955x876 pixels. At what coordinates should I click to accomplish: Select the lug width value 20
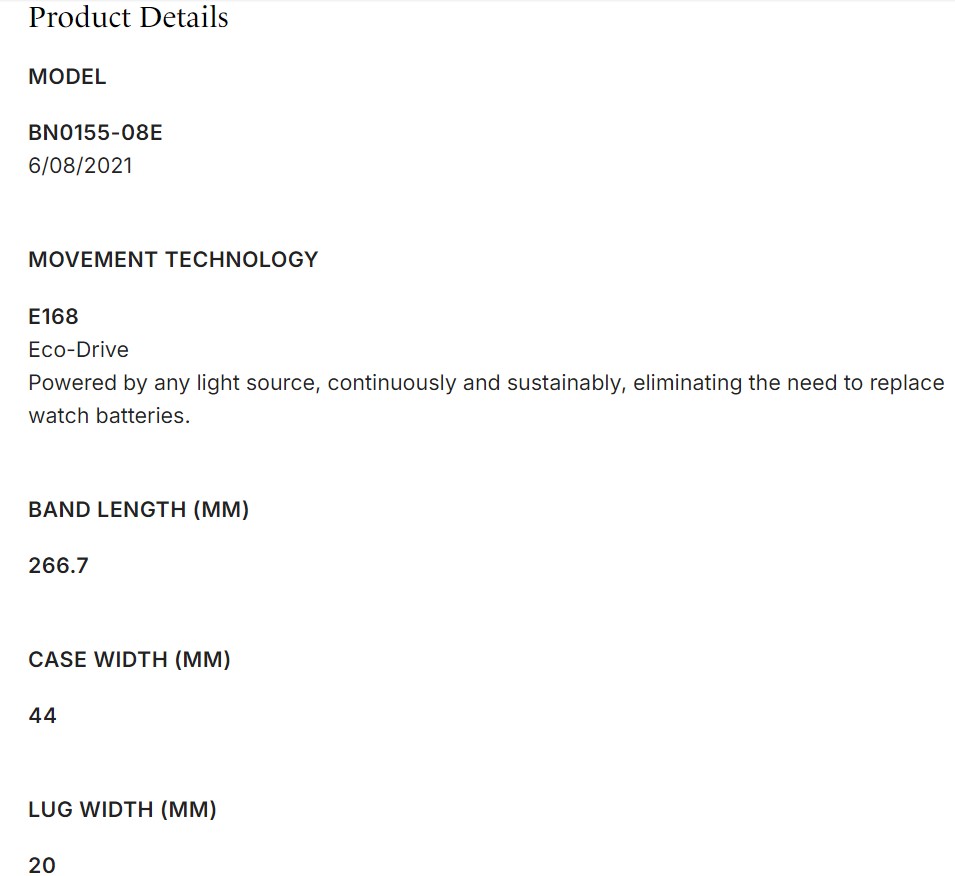42,866
